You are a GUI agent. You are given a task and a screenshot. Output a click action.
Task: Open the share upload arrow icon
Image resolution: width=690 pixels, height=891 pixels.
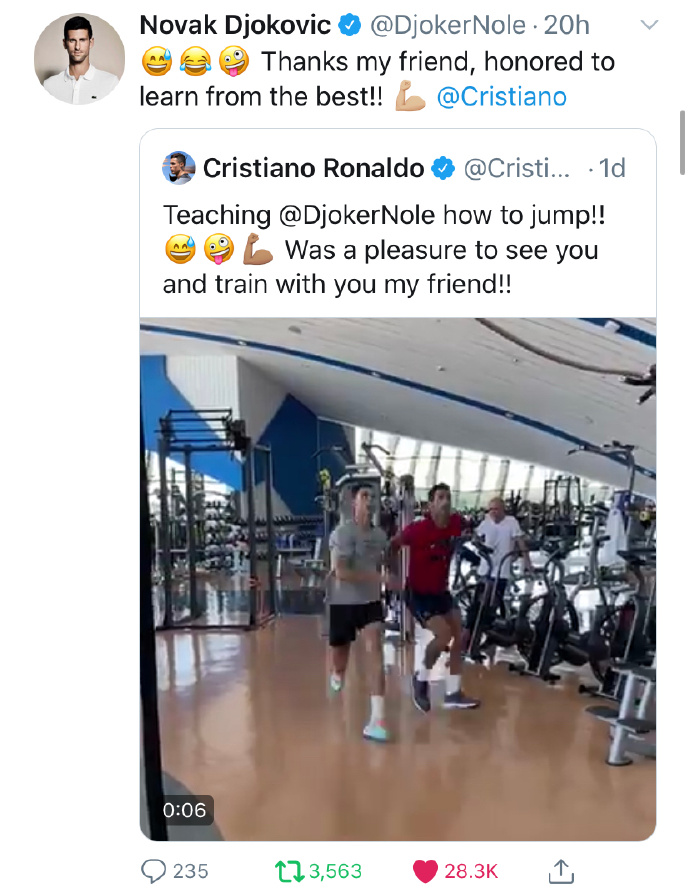[561, 871]
